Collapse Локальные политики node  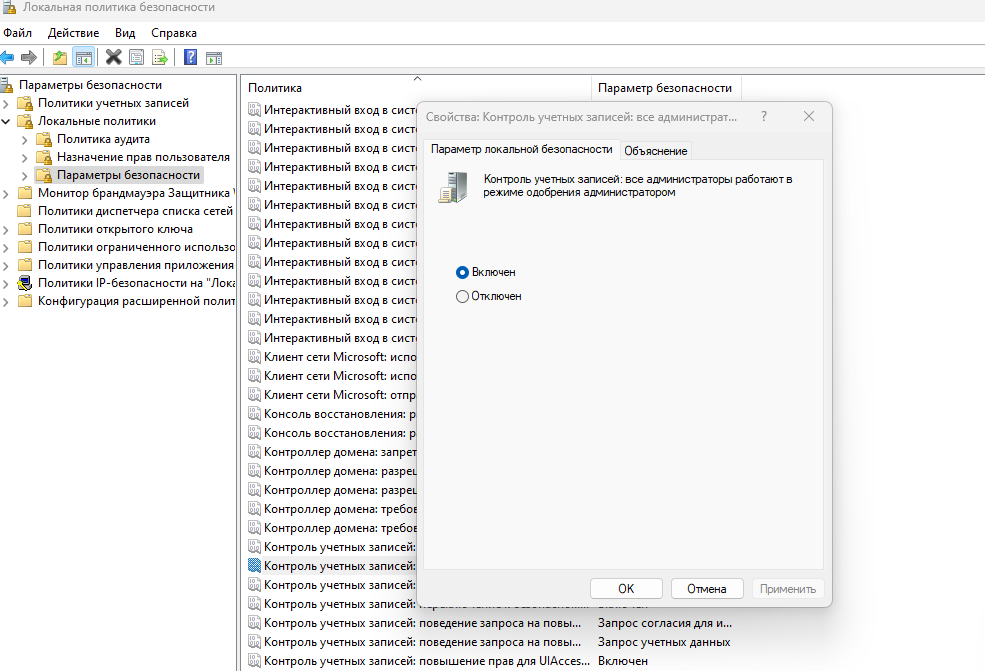click(6, 121)
